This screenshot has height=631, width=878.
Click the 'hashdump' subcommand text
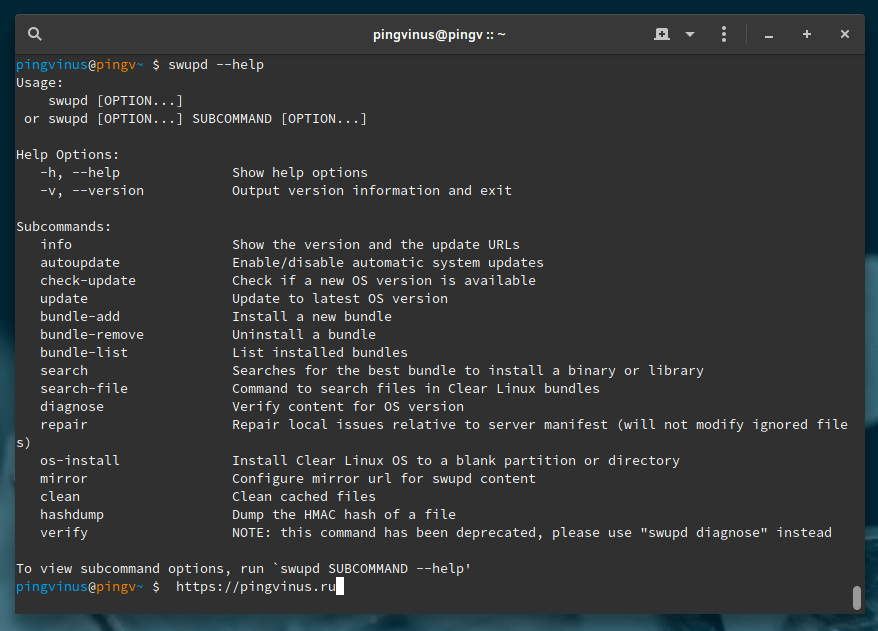point(72,515)
